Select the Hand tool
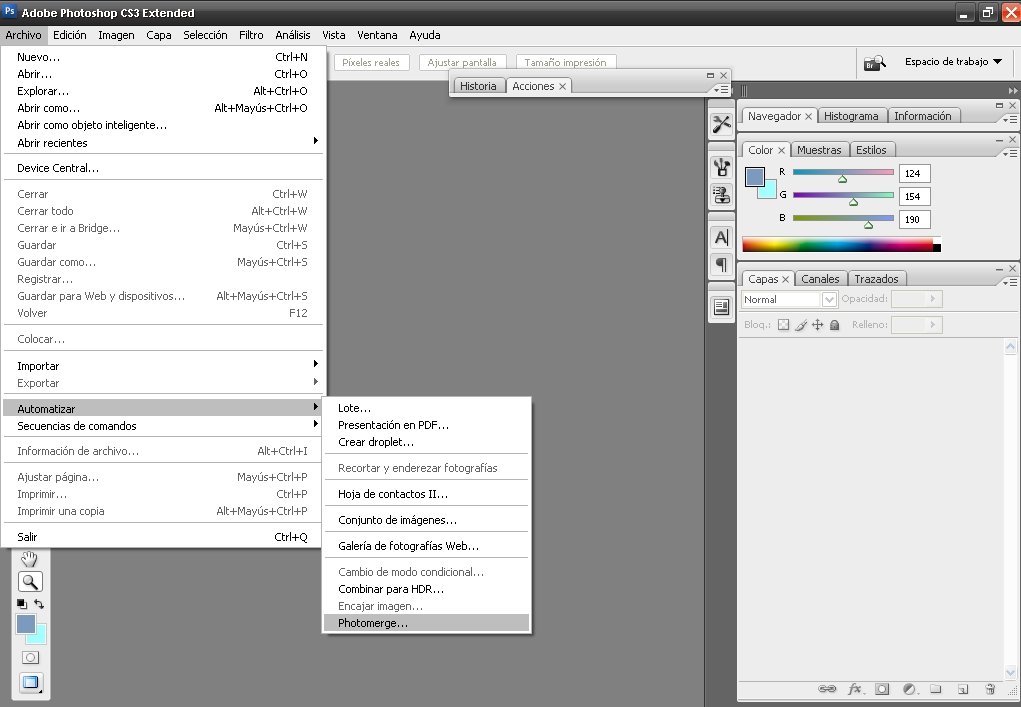The image size is (1021, 707). click(31, 559)
